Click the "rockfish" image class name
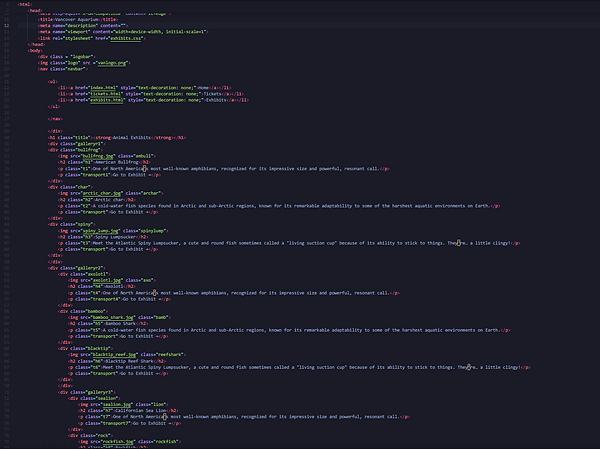This screenshot has width=600, height=449. tap(165, 441)
